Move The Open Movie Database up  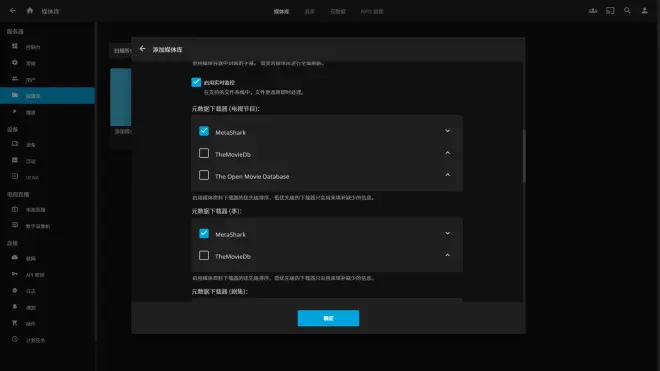point(447,175)
